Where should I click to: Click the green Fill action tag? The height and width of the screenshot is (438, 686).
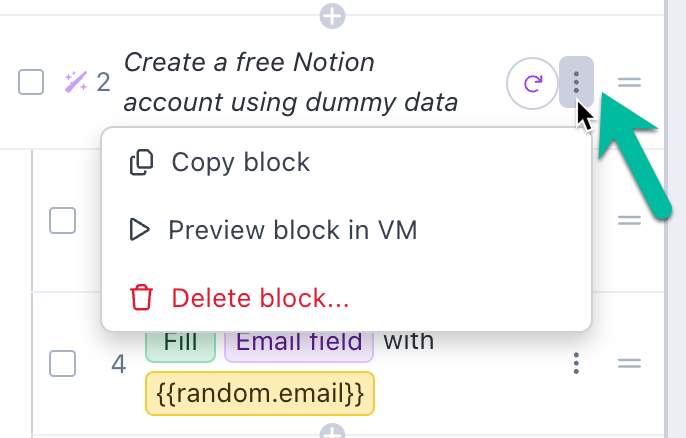coord(181,342)
